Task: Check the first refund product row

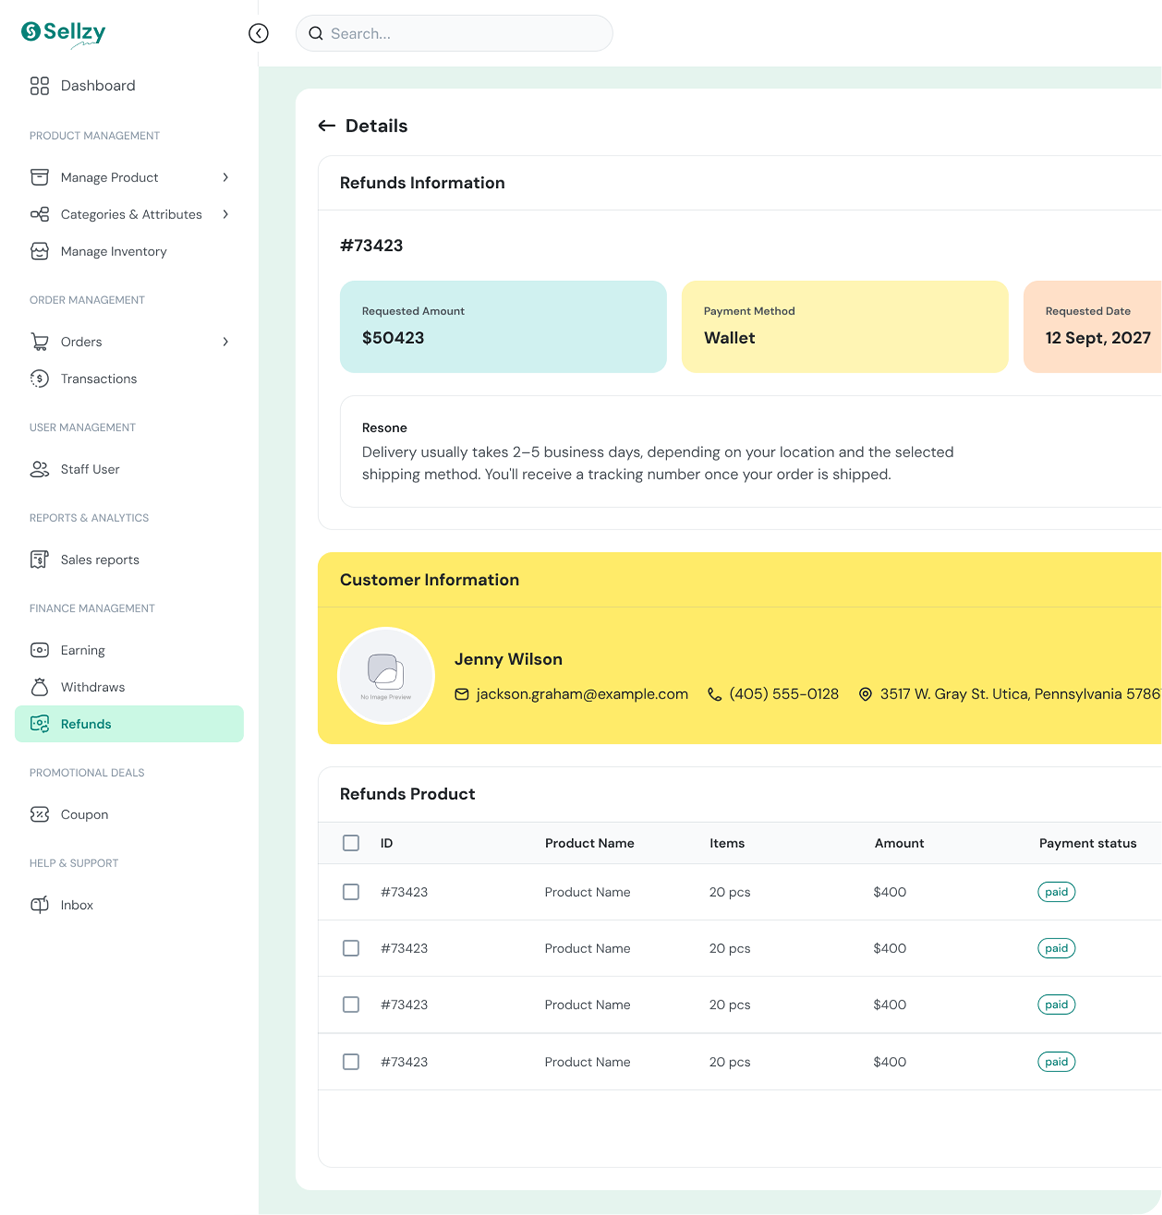Action: pyautogui.click(x=351, y=892)
